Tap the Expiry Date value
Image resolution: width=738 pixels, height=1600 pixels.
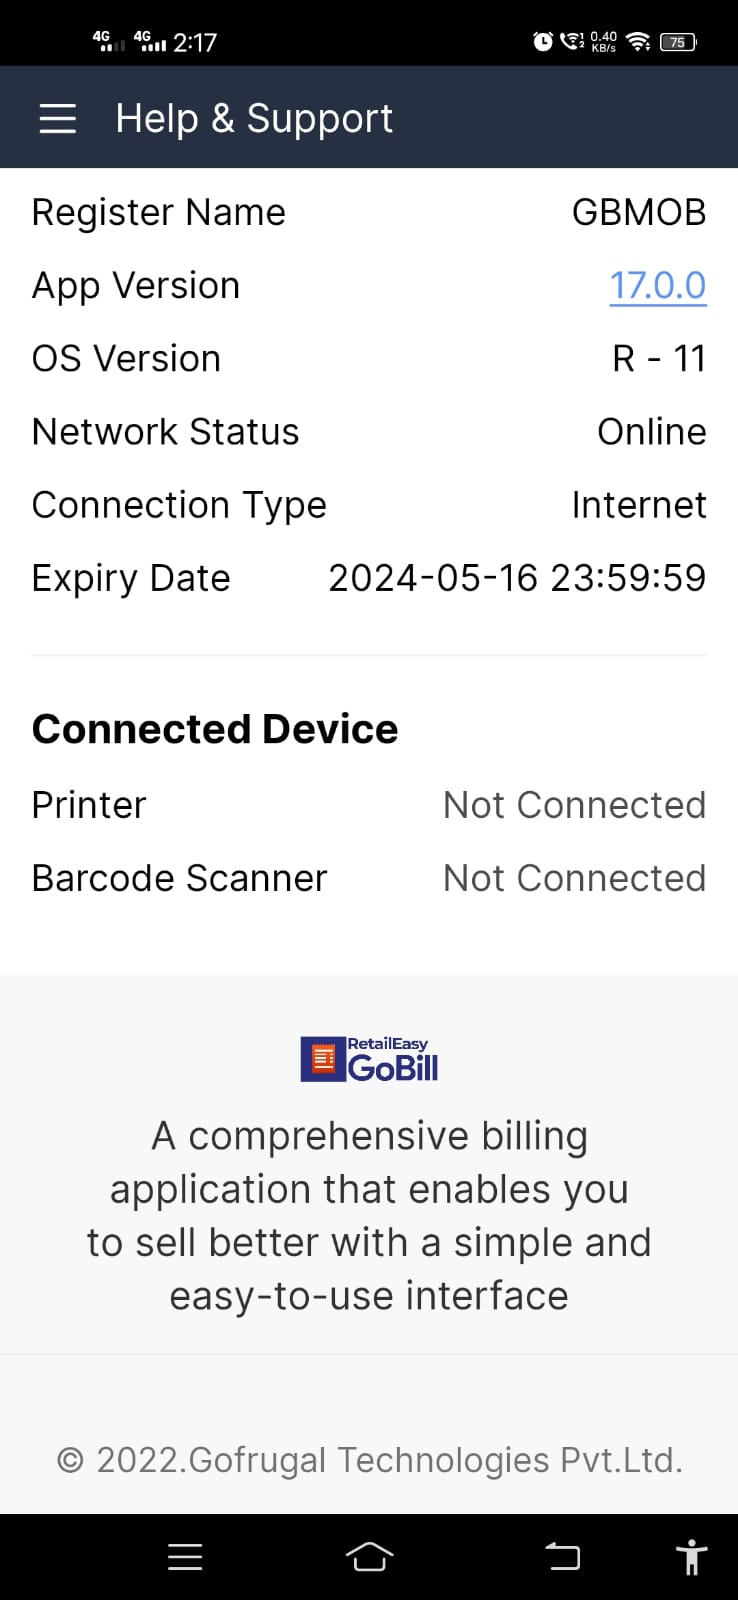point(517,578)
